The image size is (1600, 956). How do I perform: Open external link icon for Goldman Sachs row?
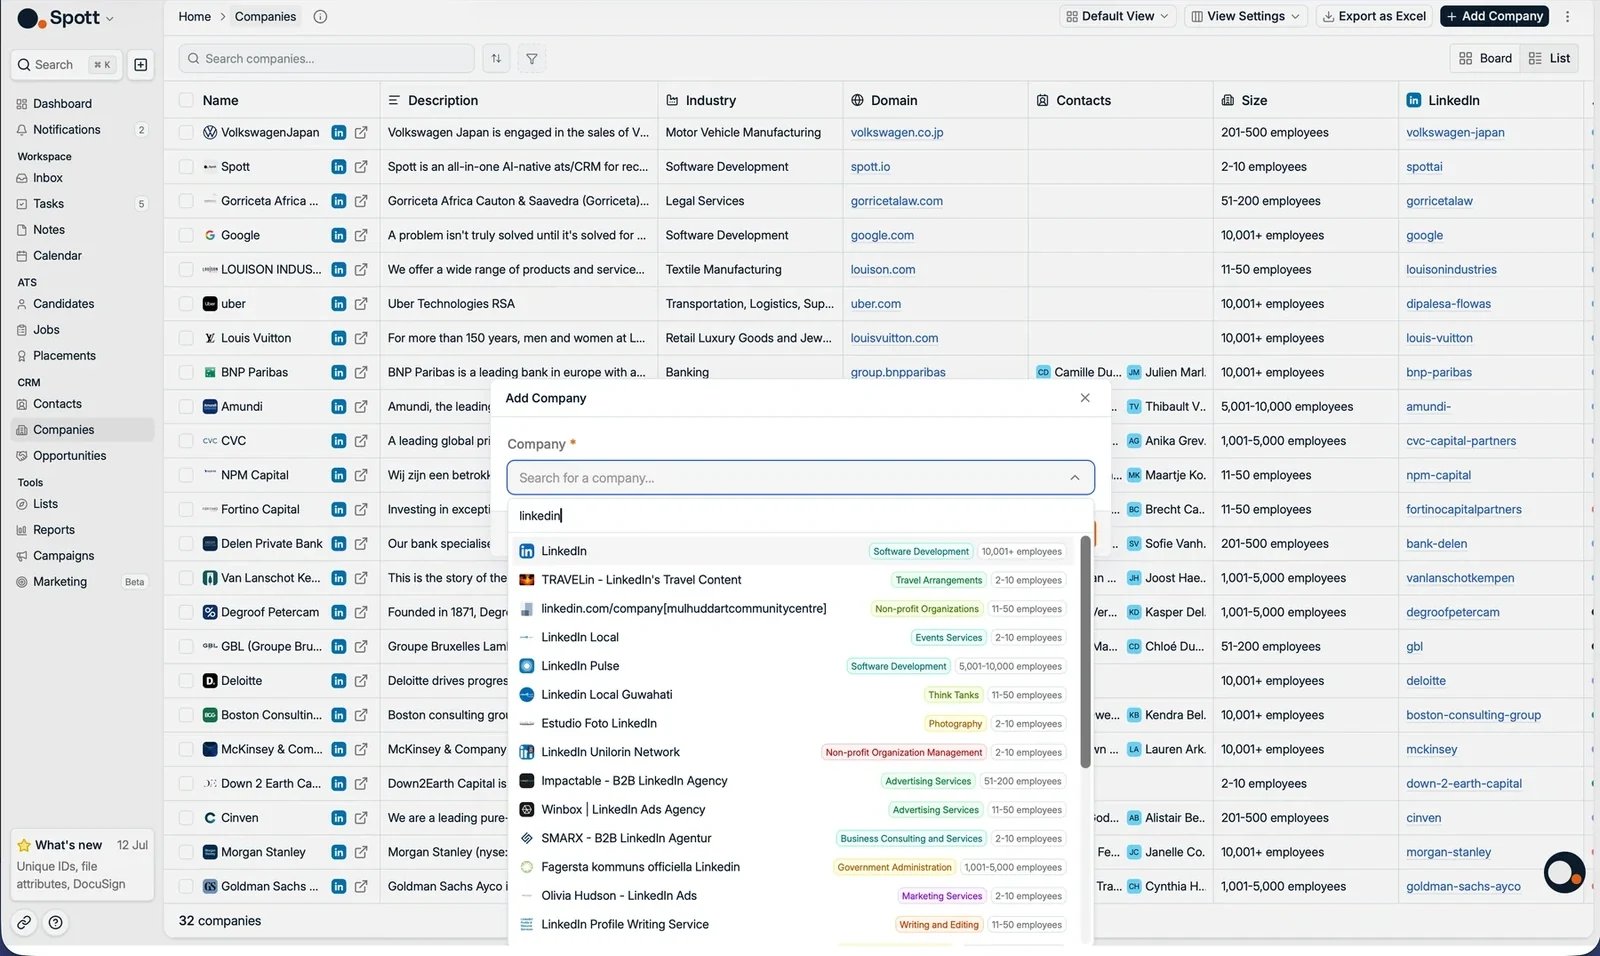361,887
